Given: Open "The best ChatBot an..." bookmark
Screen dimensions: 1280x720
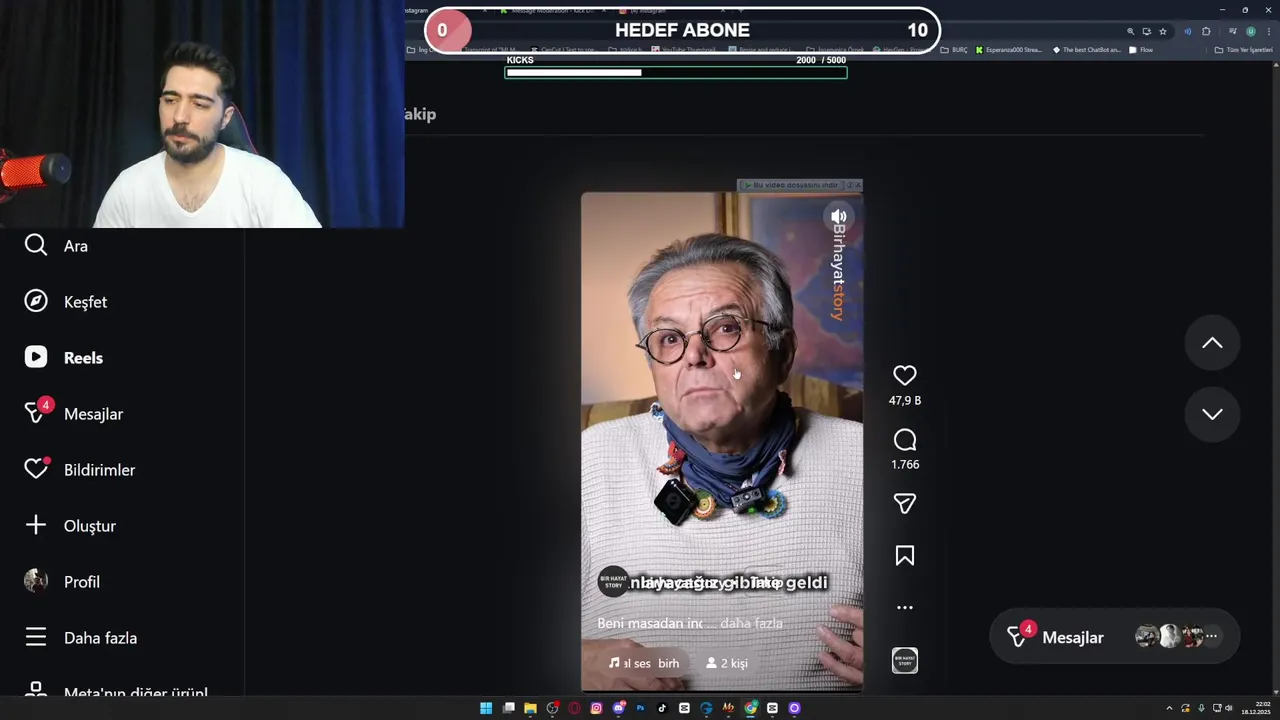Looking at the screenshot, I should tap(1087, 50).
